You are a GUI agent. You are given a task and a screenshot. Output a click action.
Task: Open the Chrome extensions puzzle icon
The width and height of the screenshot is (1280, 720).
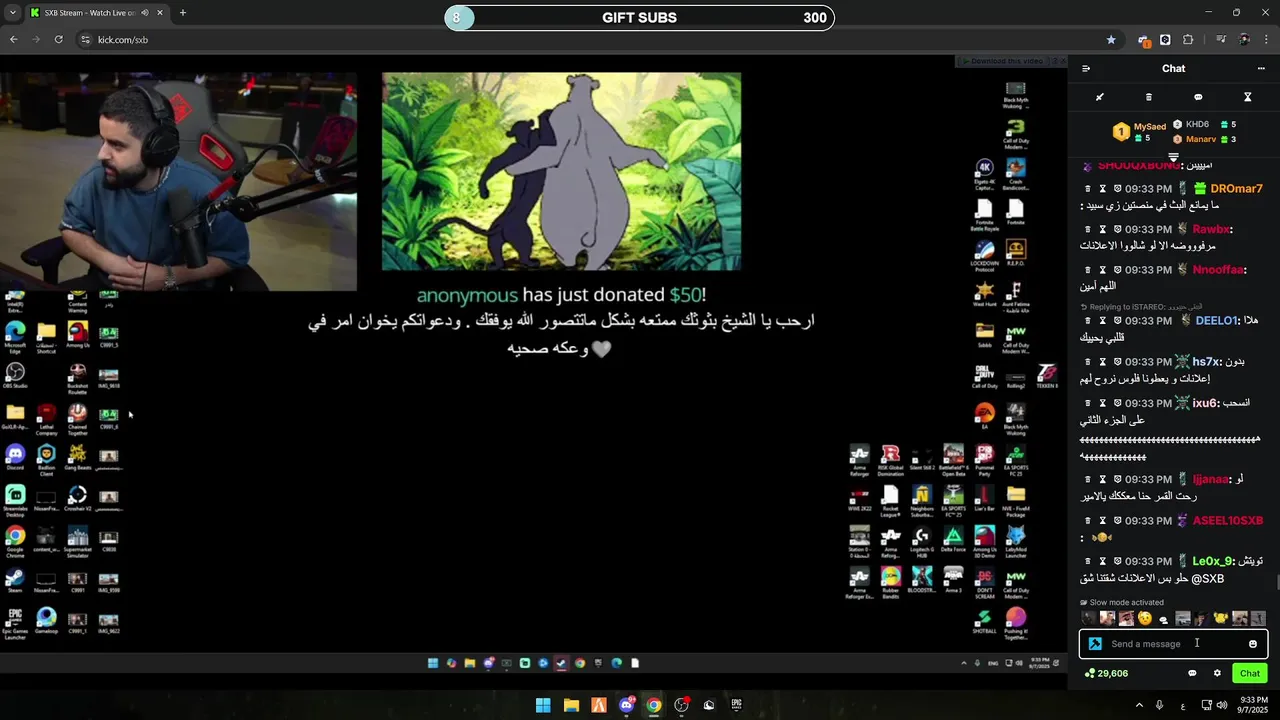coord(1188,40)
